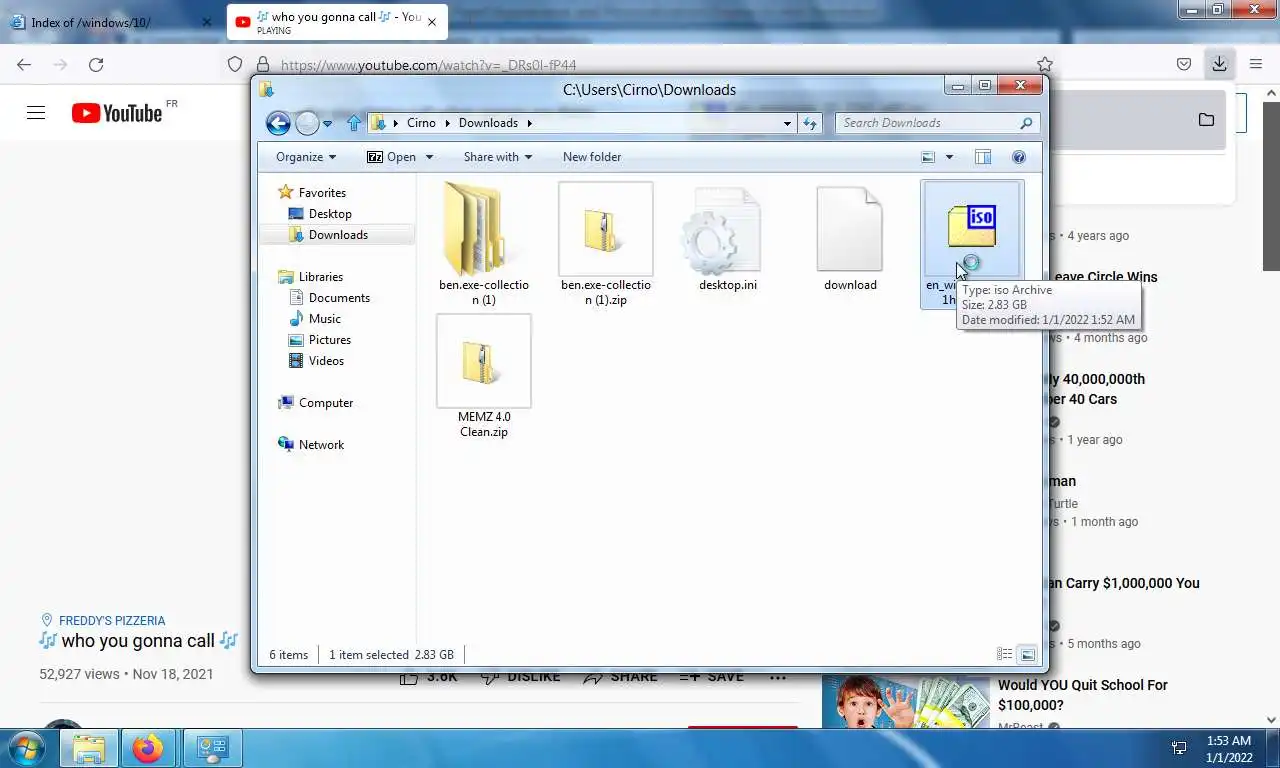The width and height of the screenshot is (1280, 768).
Task: Click the magnifier icon in Search Downloads
Action: [x=1026, y=123]
